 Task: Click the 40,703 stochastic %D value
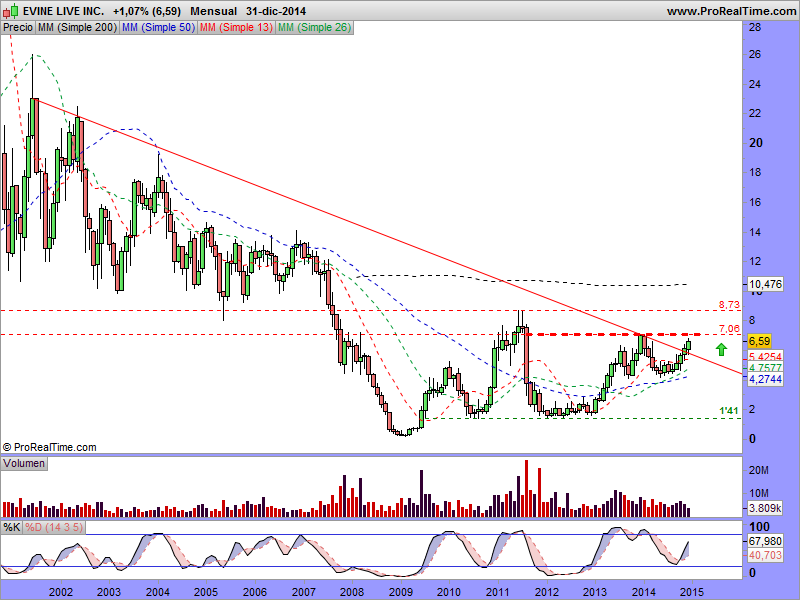(765, 555)
